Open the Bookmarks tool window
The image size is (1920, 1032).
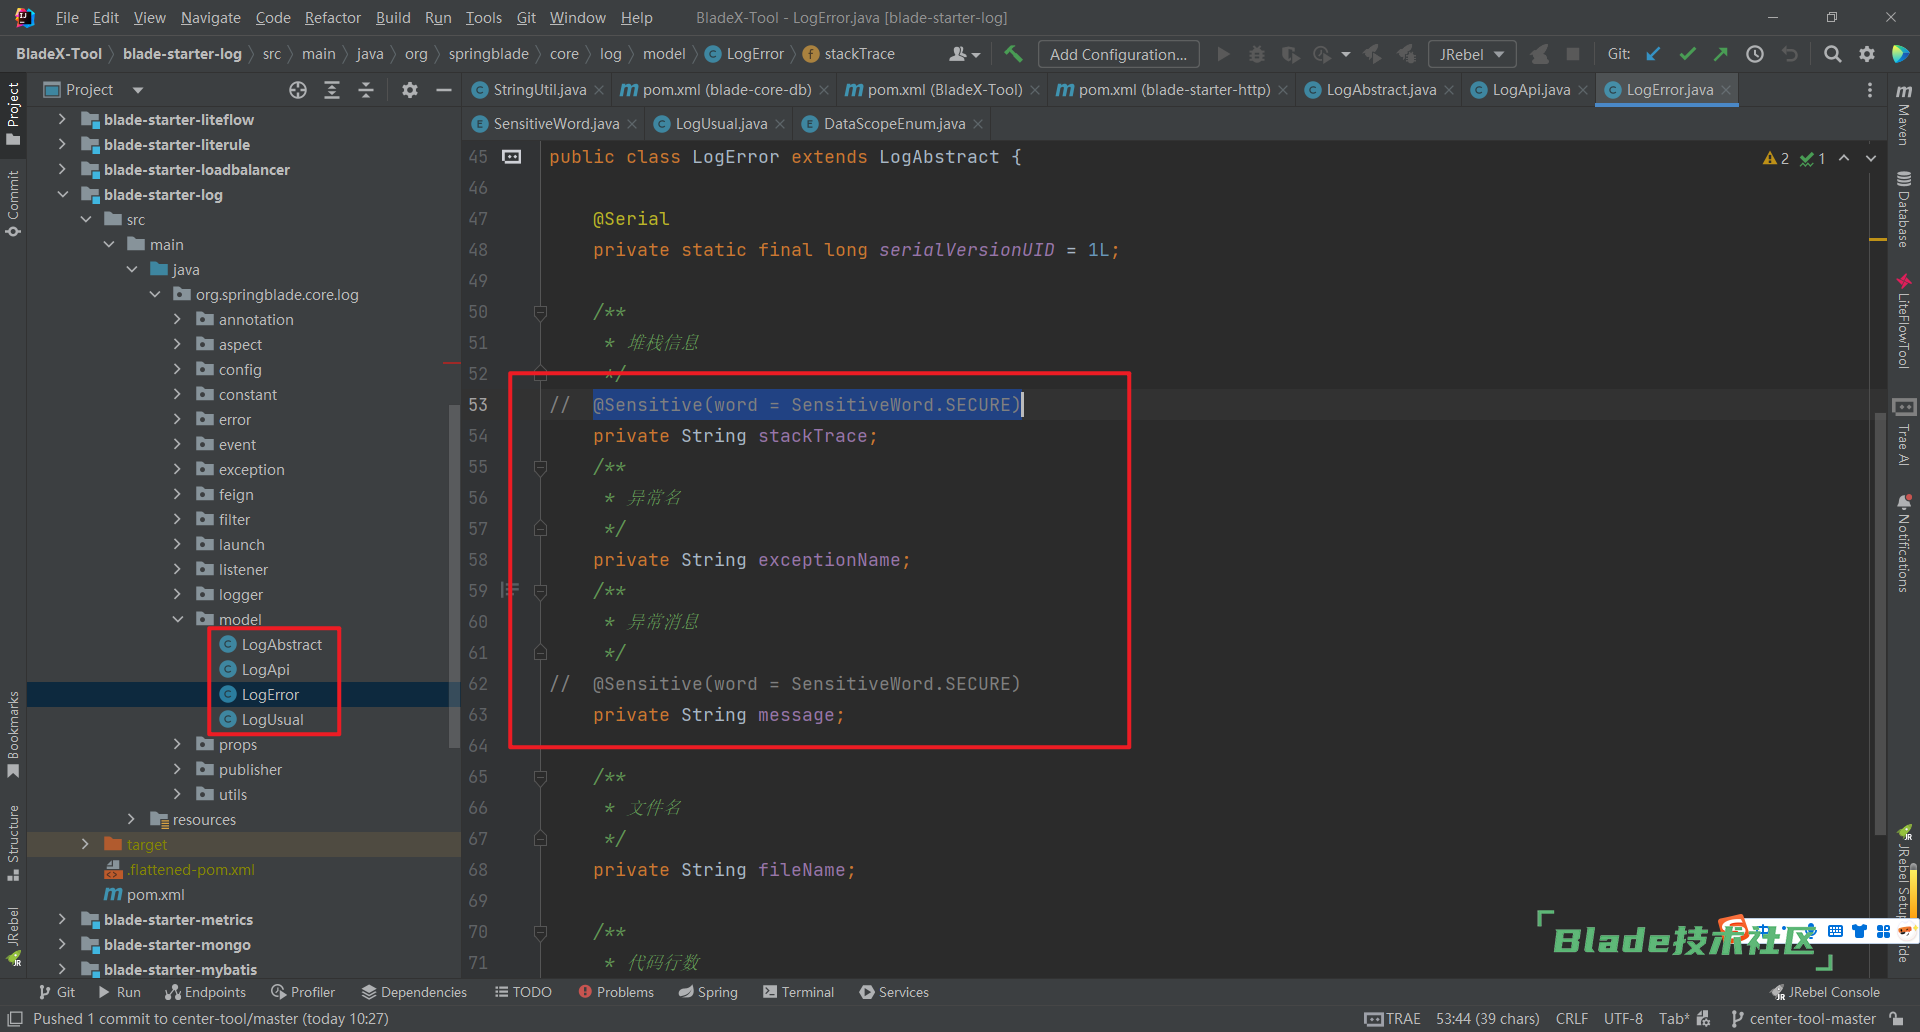coord(13,734)
